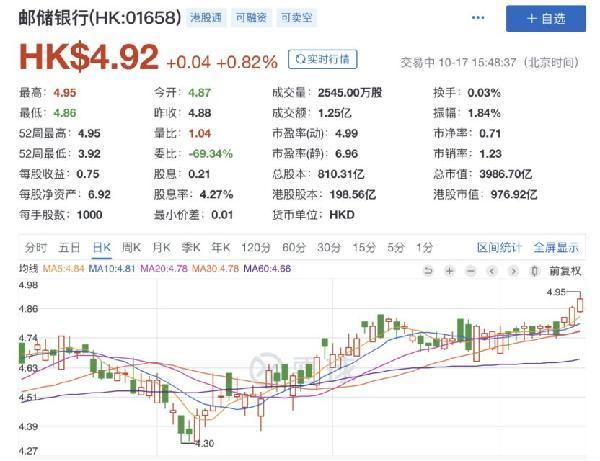Click the 邮储银行(HK:01658) stock title

(x=100, y=18)
